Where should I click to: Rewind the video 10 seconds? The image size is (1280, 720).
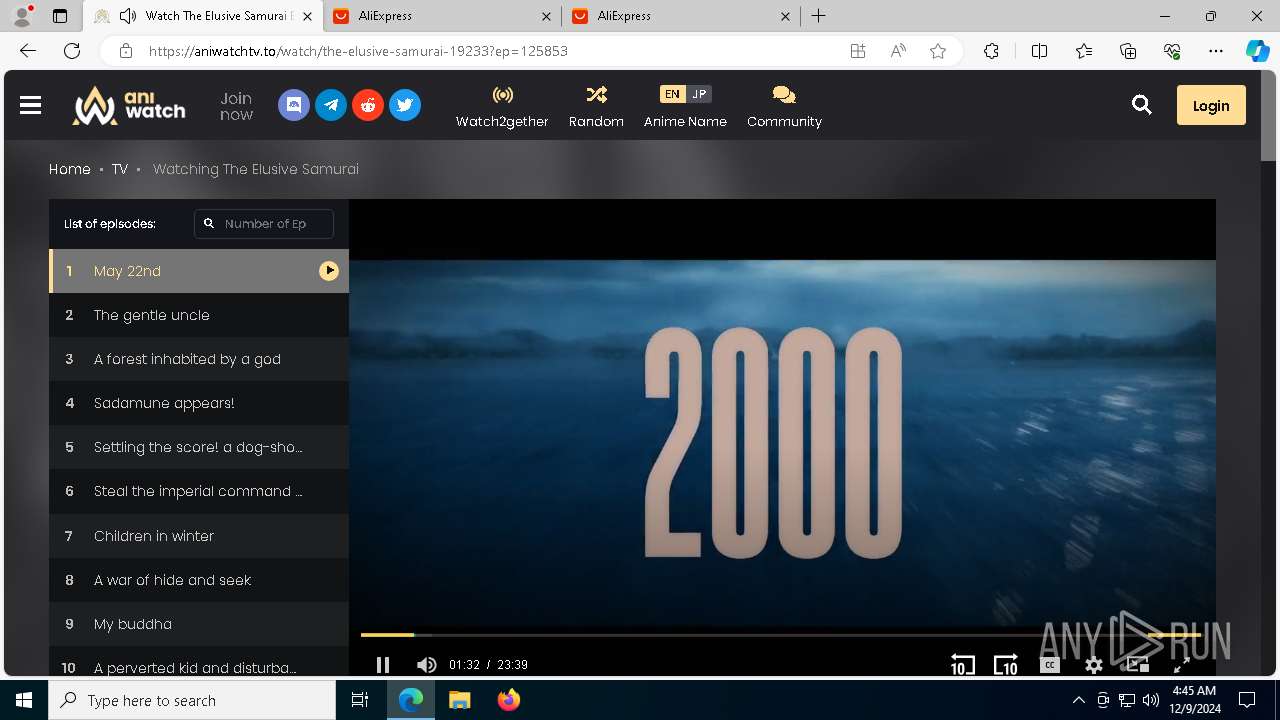[x=962, y=665]
